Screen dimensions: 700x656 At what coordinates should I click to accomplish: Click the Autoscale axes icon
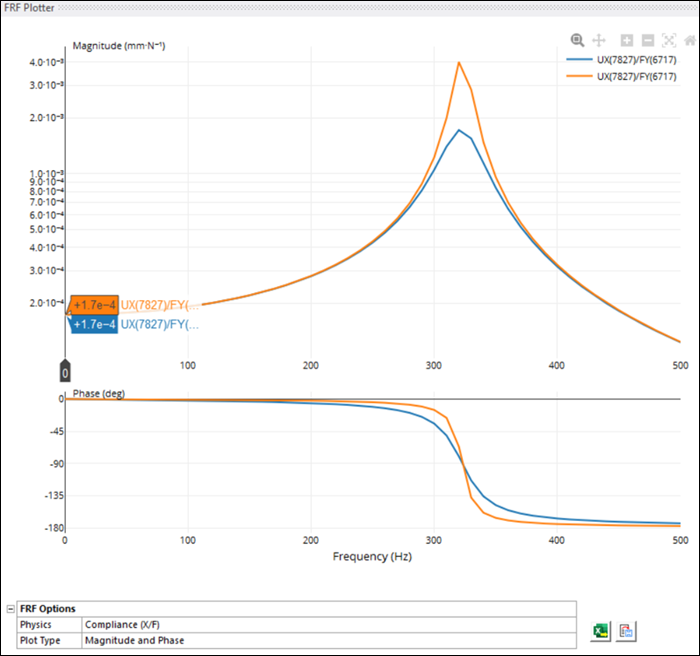point(669,40)
